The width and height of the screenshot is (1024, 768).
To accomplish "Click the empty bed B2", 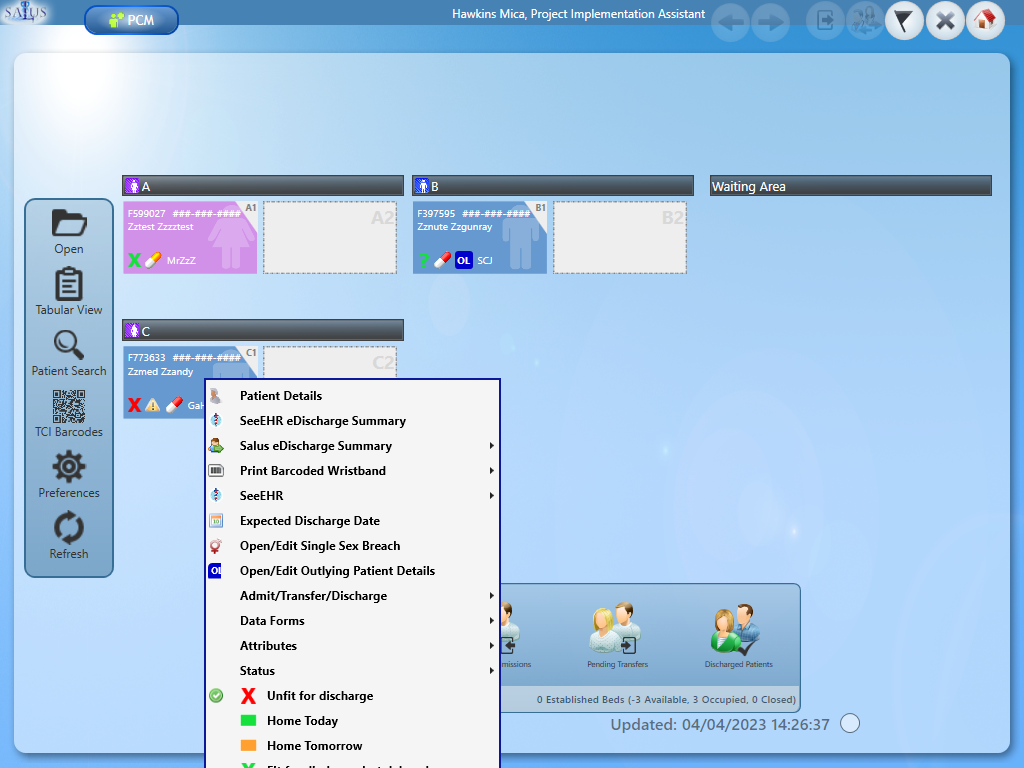I will [620, 237].
